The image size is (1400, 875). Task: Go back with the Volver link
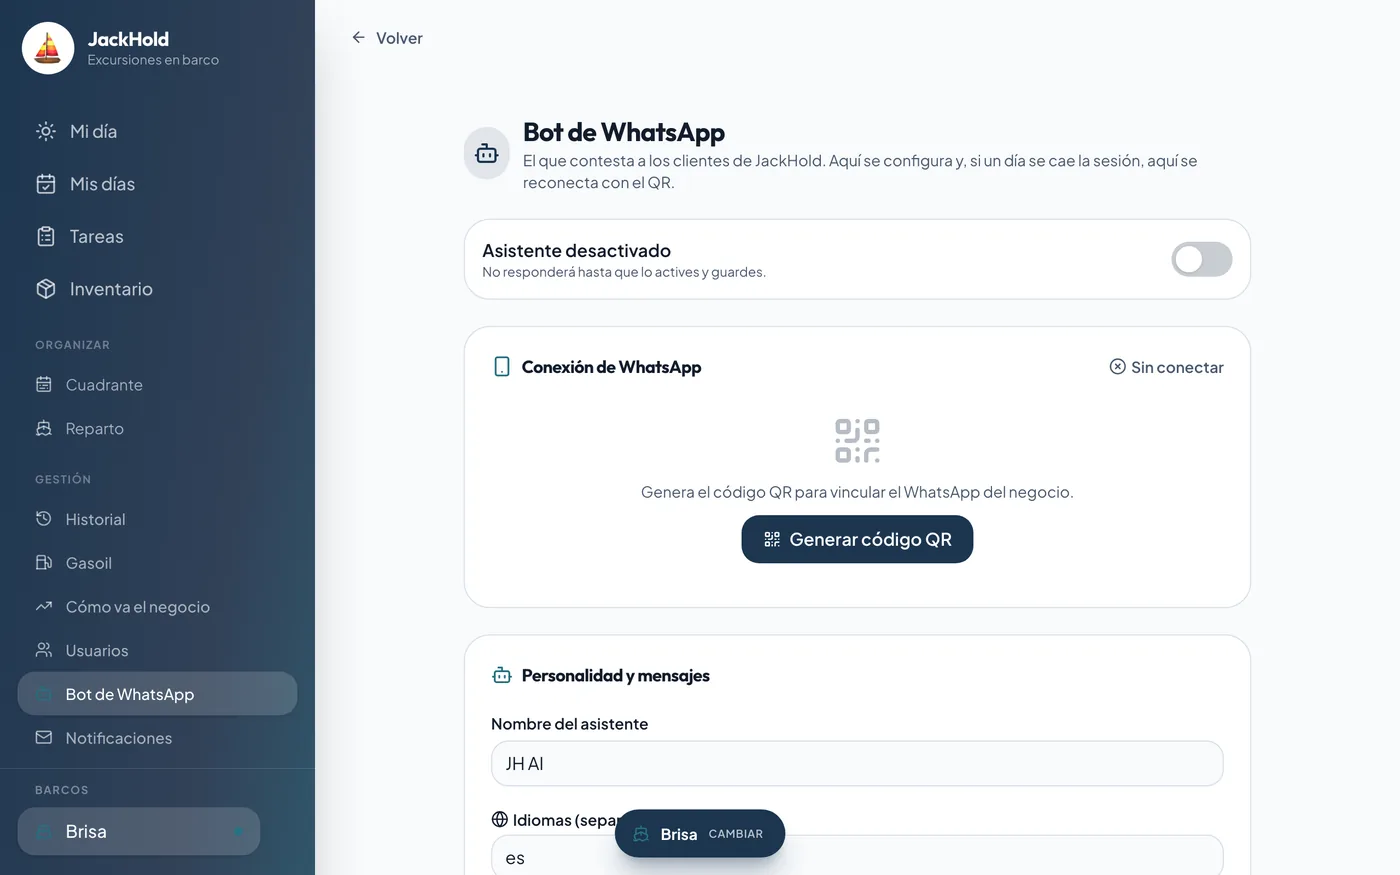pyautogui.click(x=387, y=38)
